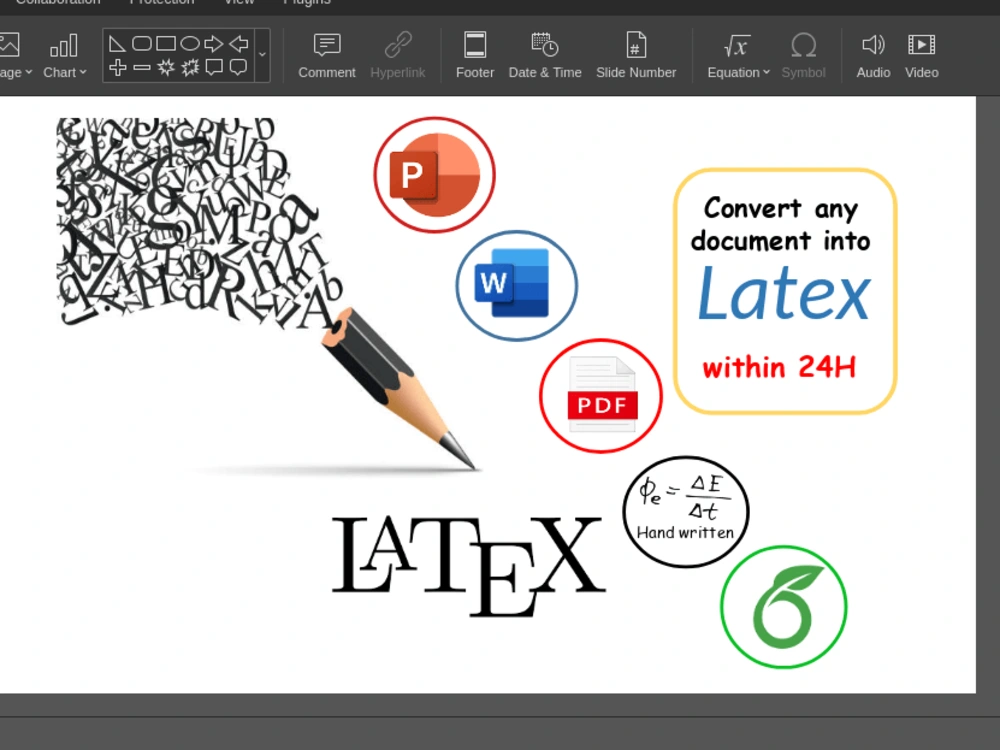This screenshot has width=1000, height=750.
Task: Click the Equation icon
Action: click(x=737, y=46)
